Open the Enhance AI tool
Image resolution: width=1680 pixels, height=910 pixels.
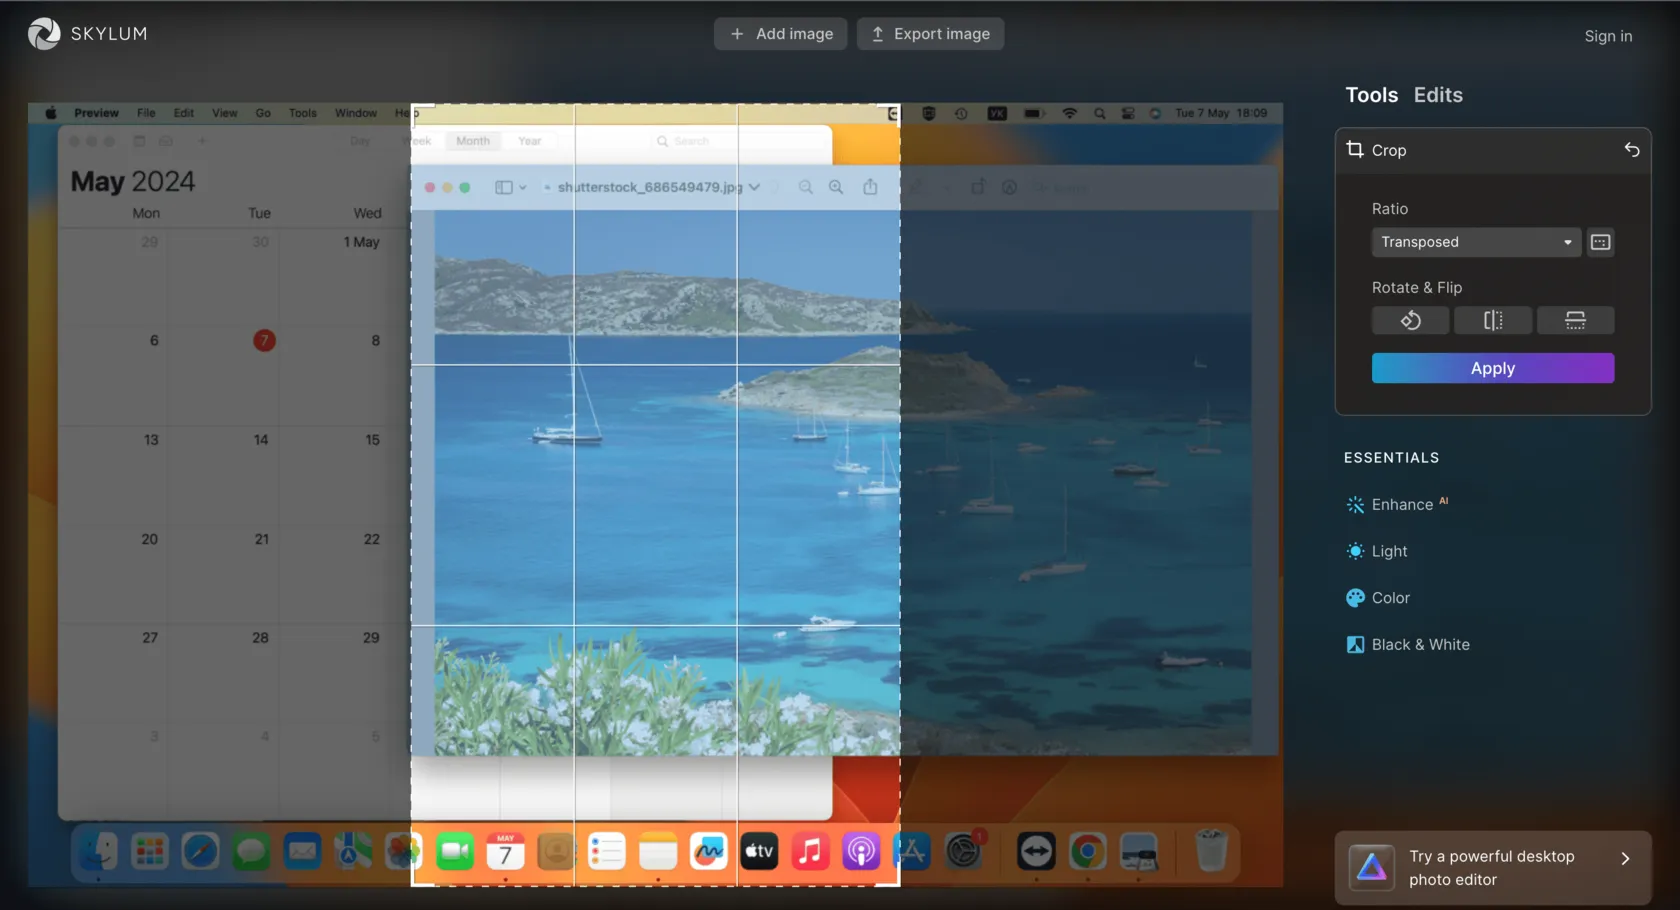1401,505
